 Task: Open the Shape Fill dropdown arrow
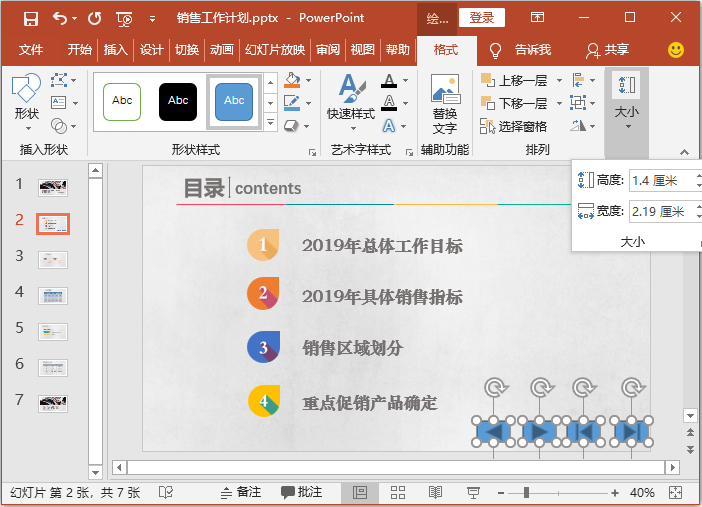click(x=308, y=81)
